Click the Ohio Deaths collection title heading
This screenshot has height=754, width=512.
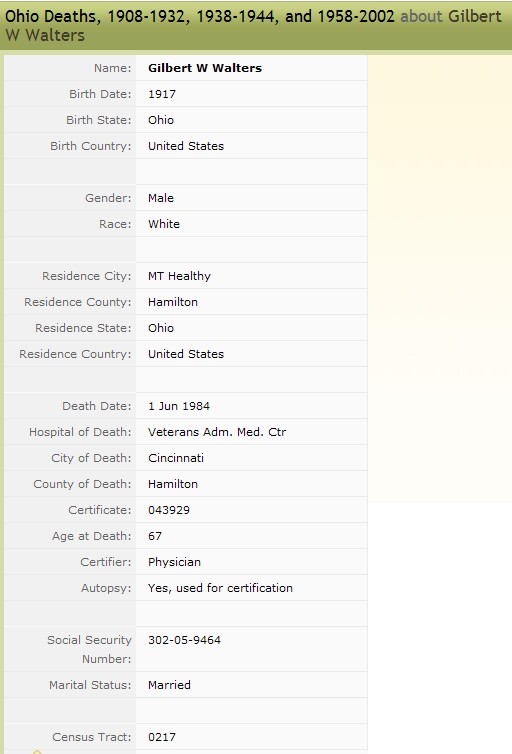click(x=200, y=16)
